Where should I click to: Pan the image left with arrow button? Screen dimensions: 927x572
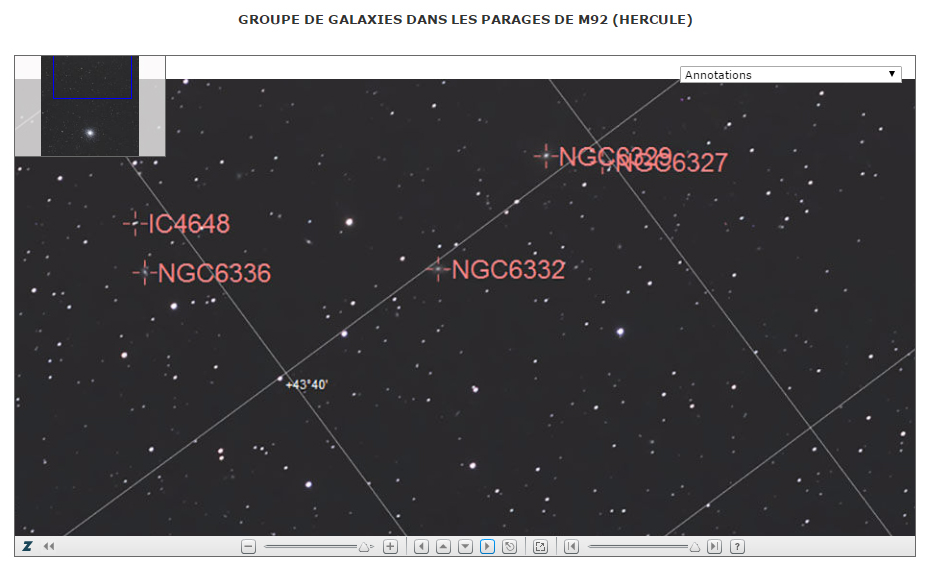coord(421,547)
